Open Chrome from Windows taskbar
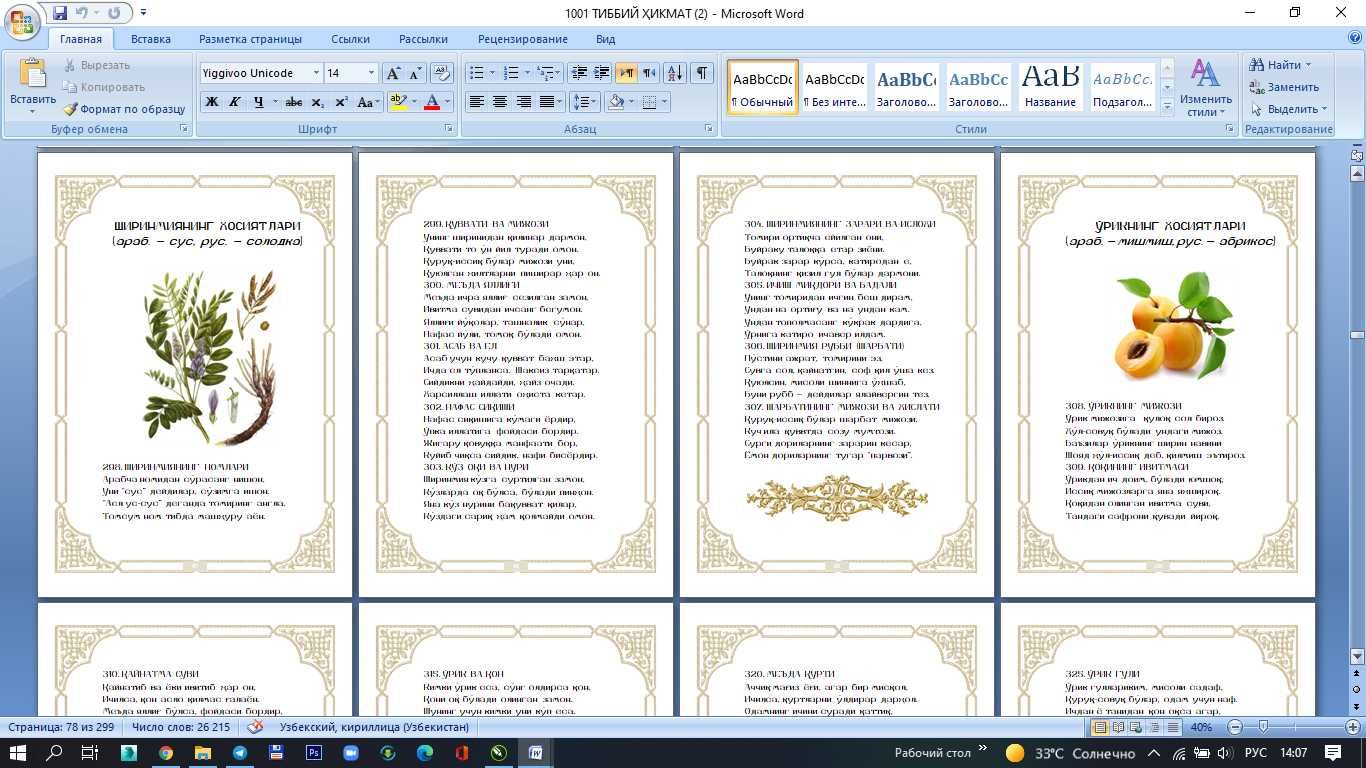Viewport: 1366px width, 768px height. pyautogui.click(x=165, y=753)
